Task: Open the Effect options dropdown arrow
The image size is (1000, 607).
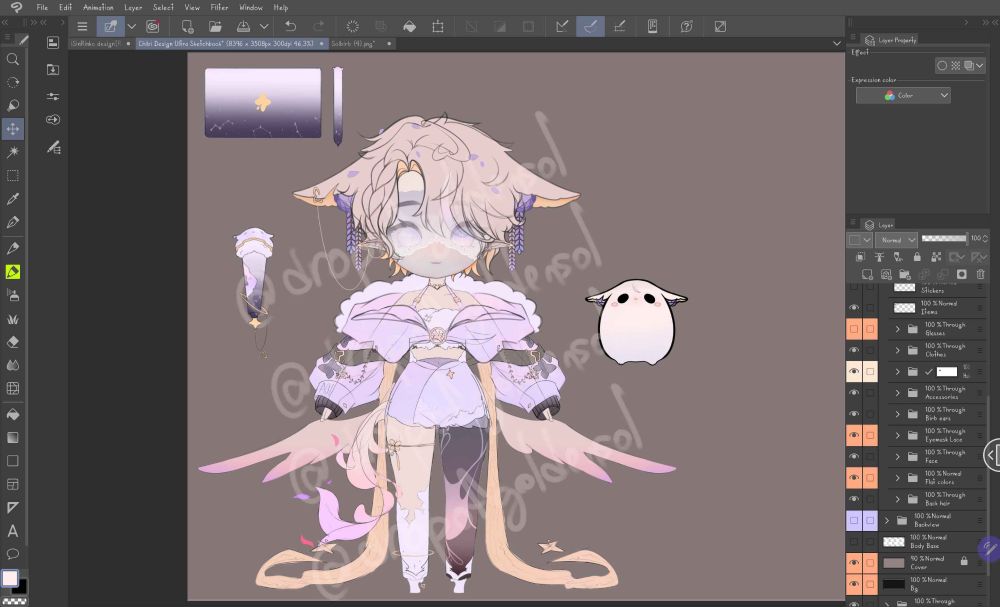Action: [980, 65]
